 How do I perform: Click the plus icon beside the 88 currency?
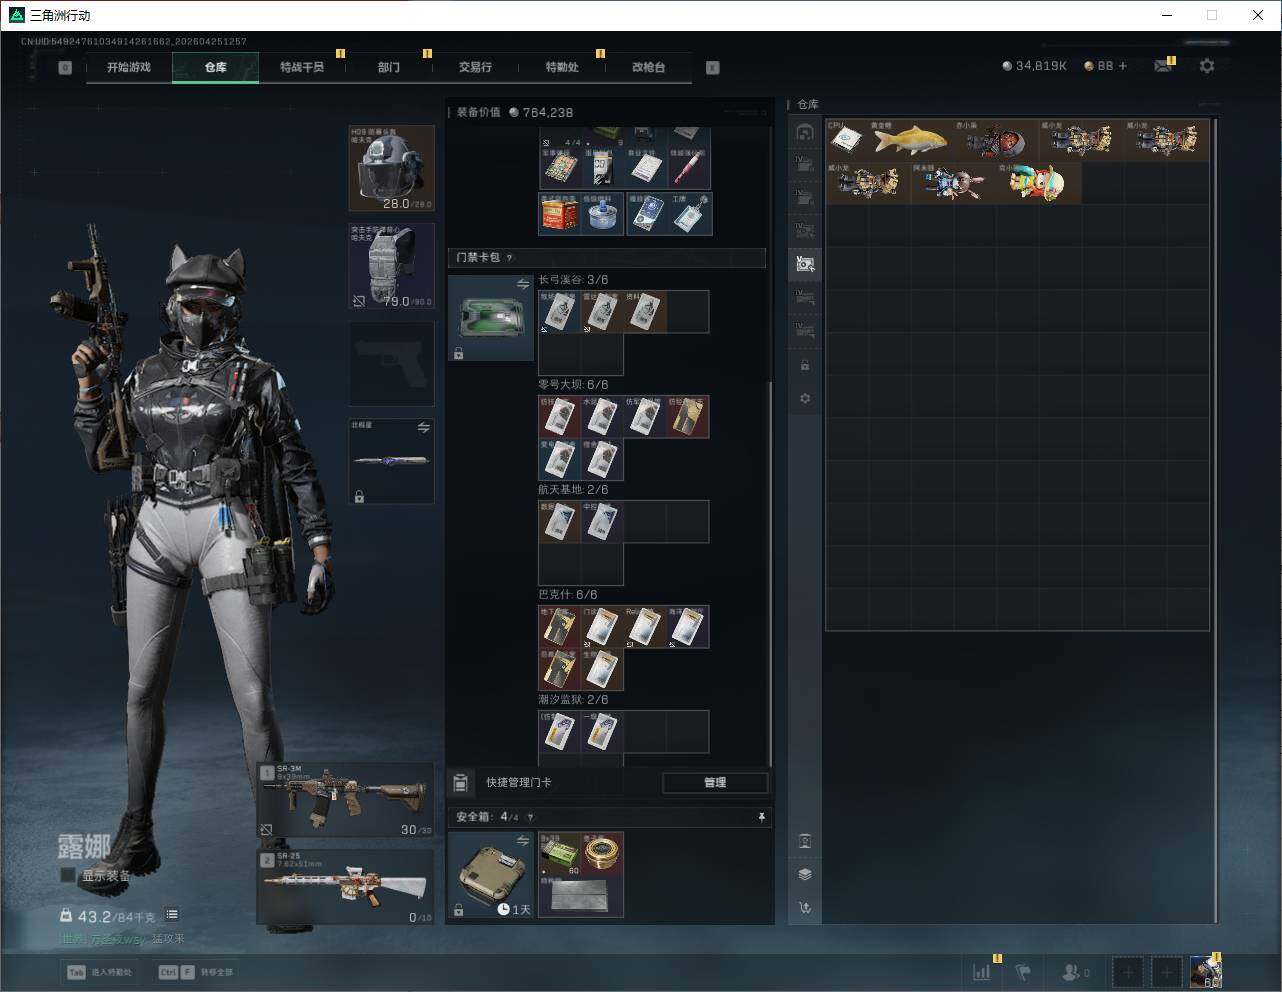[x=1123, y=66]
